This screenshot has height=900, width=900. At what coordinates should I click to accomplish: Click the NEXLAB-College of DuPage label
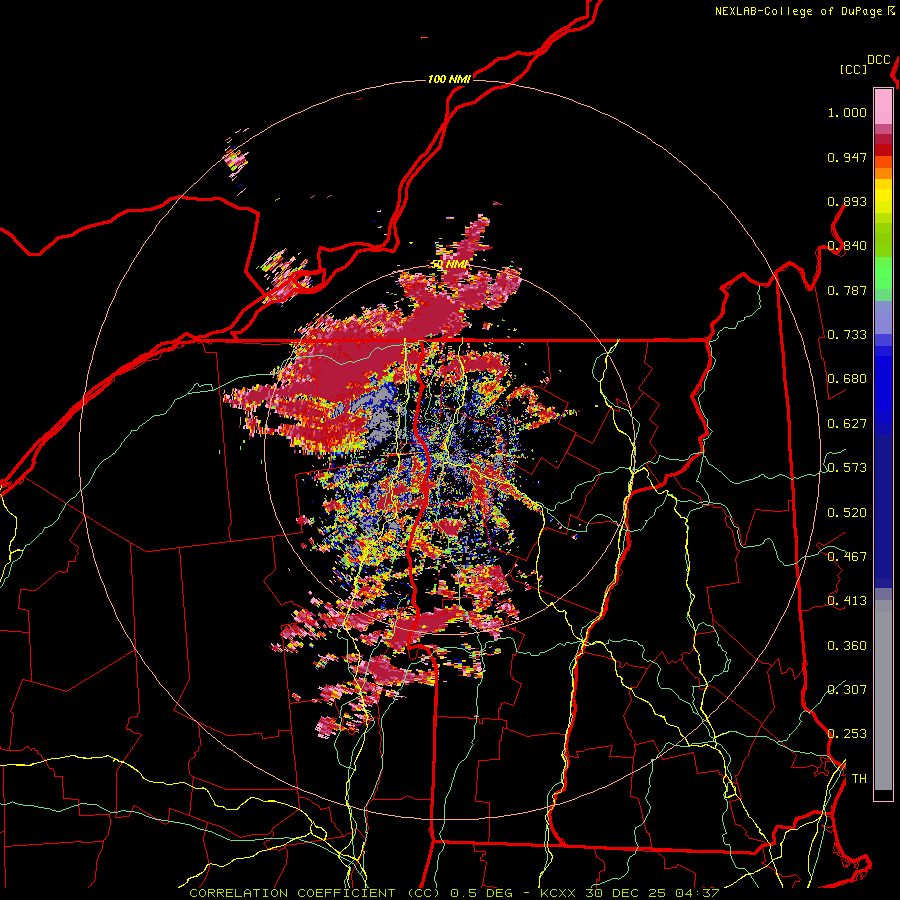[799, 11]
